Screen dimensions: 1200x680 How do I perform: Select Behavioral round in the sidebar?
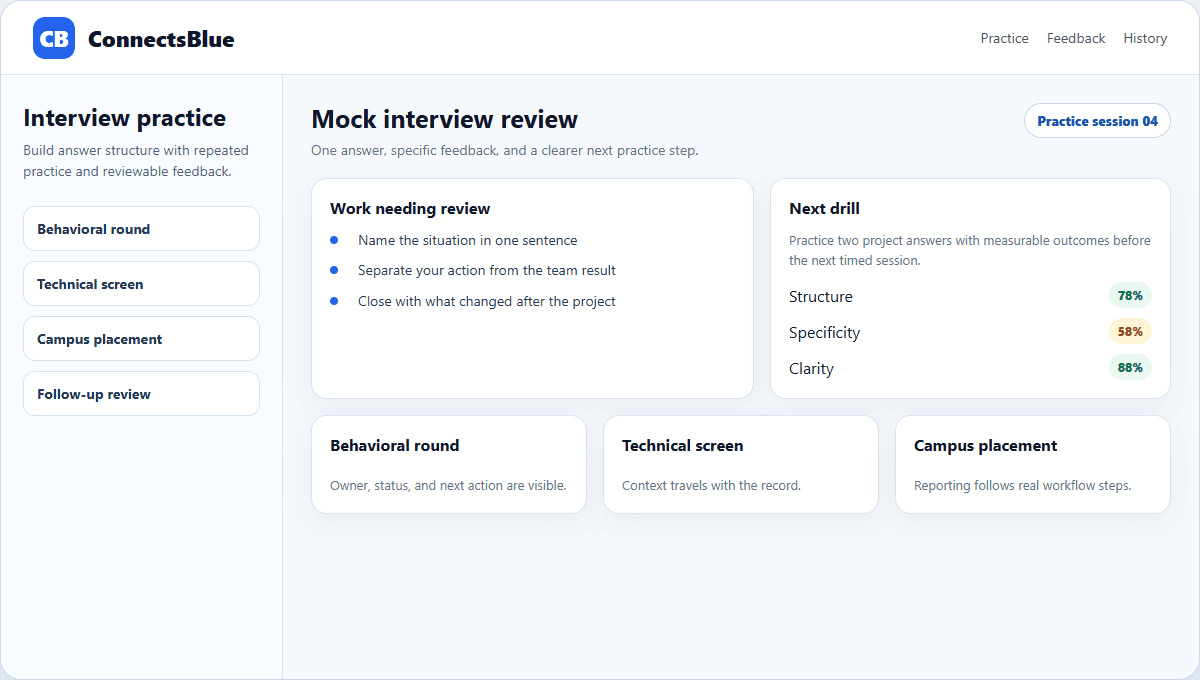coord(141,229)
